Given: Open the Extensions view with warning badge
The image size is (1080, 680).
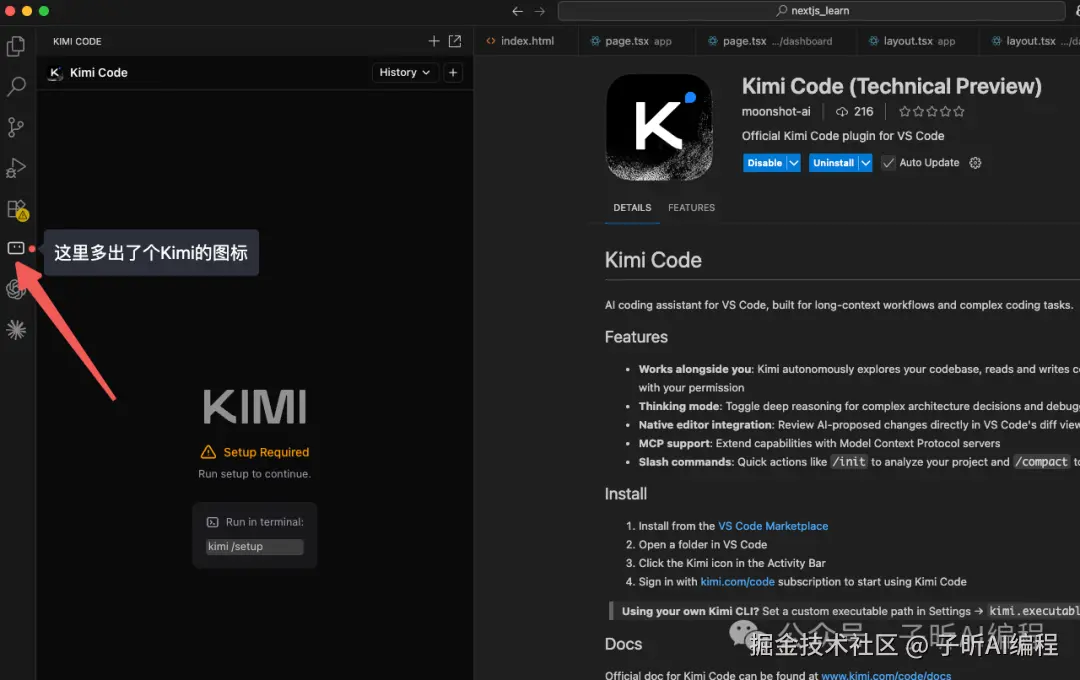Looking at the screenshot, I should (x=17, y=209).
